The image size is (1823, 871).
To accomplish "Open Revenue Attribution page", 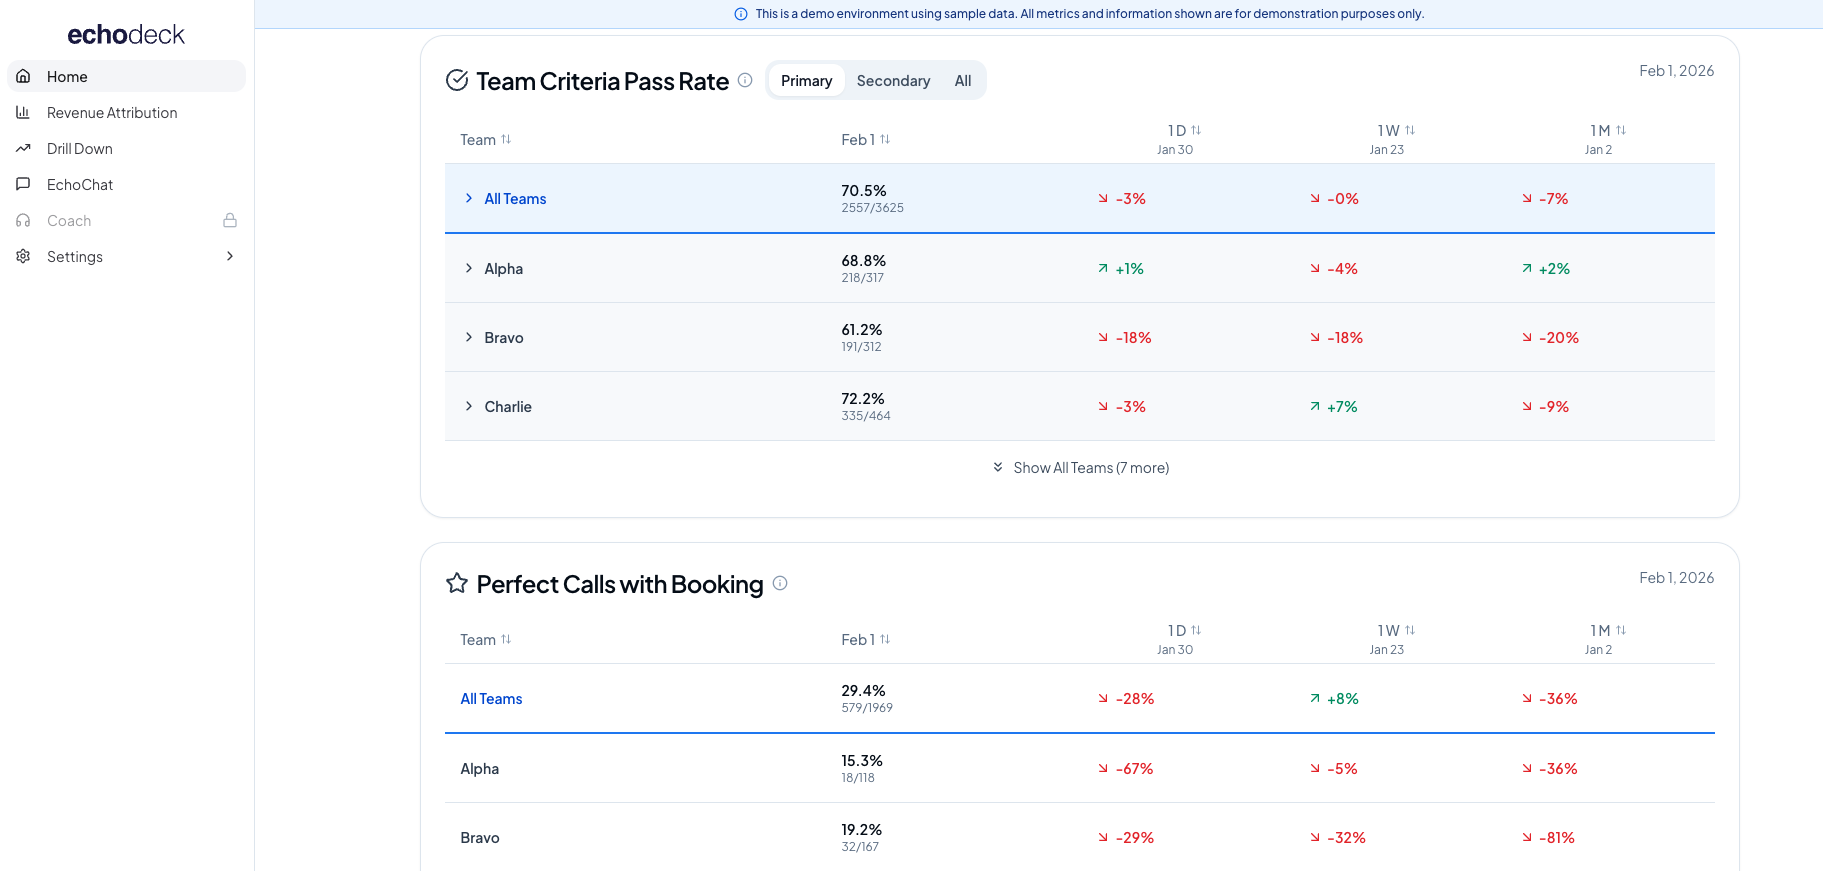I will 112,113.
